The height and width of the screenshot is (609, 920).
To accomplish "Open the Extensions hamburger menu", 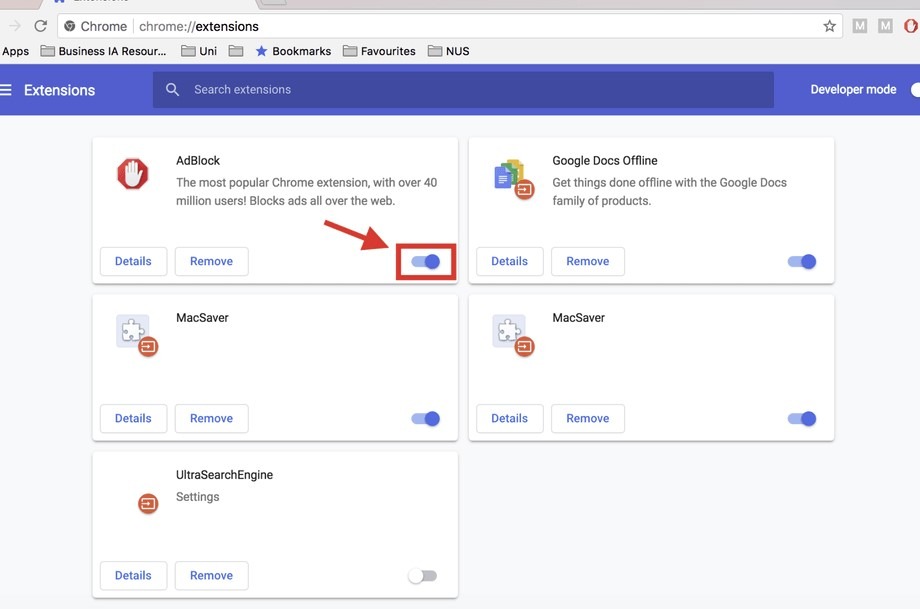I will [x=6, y=90].
